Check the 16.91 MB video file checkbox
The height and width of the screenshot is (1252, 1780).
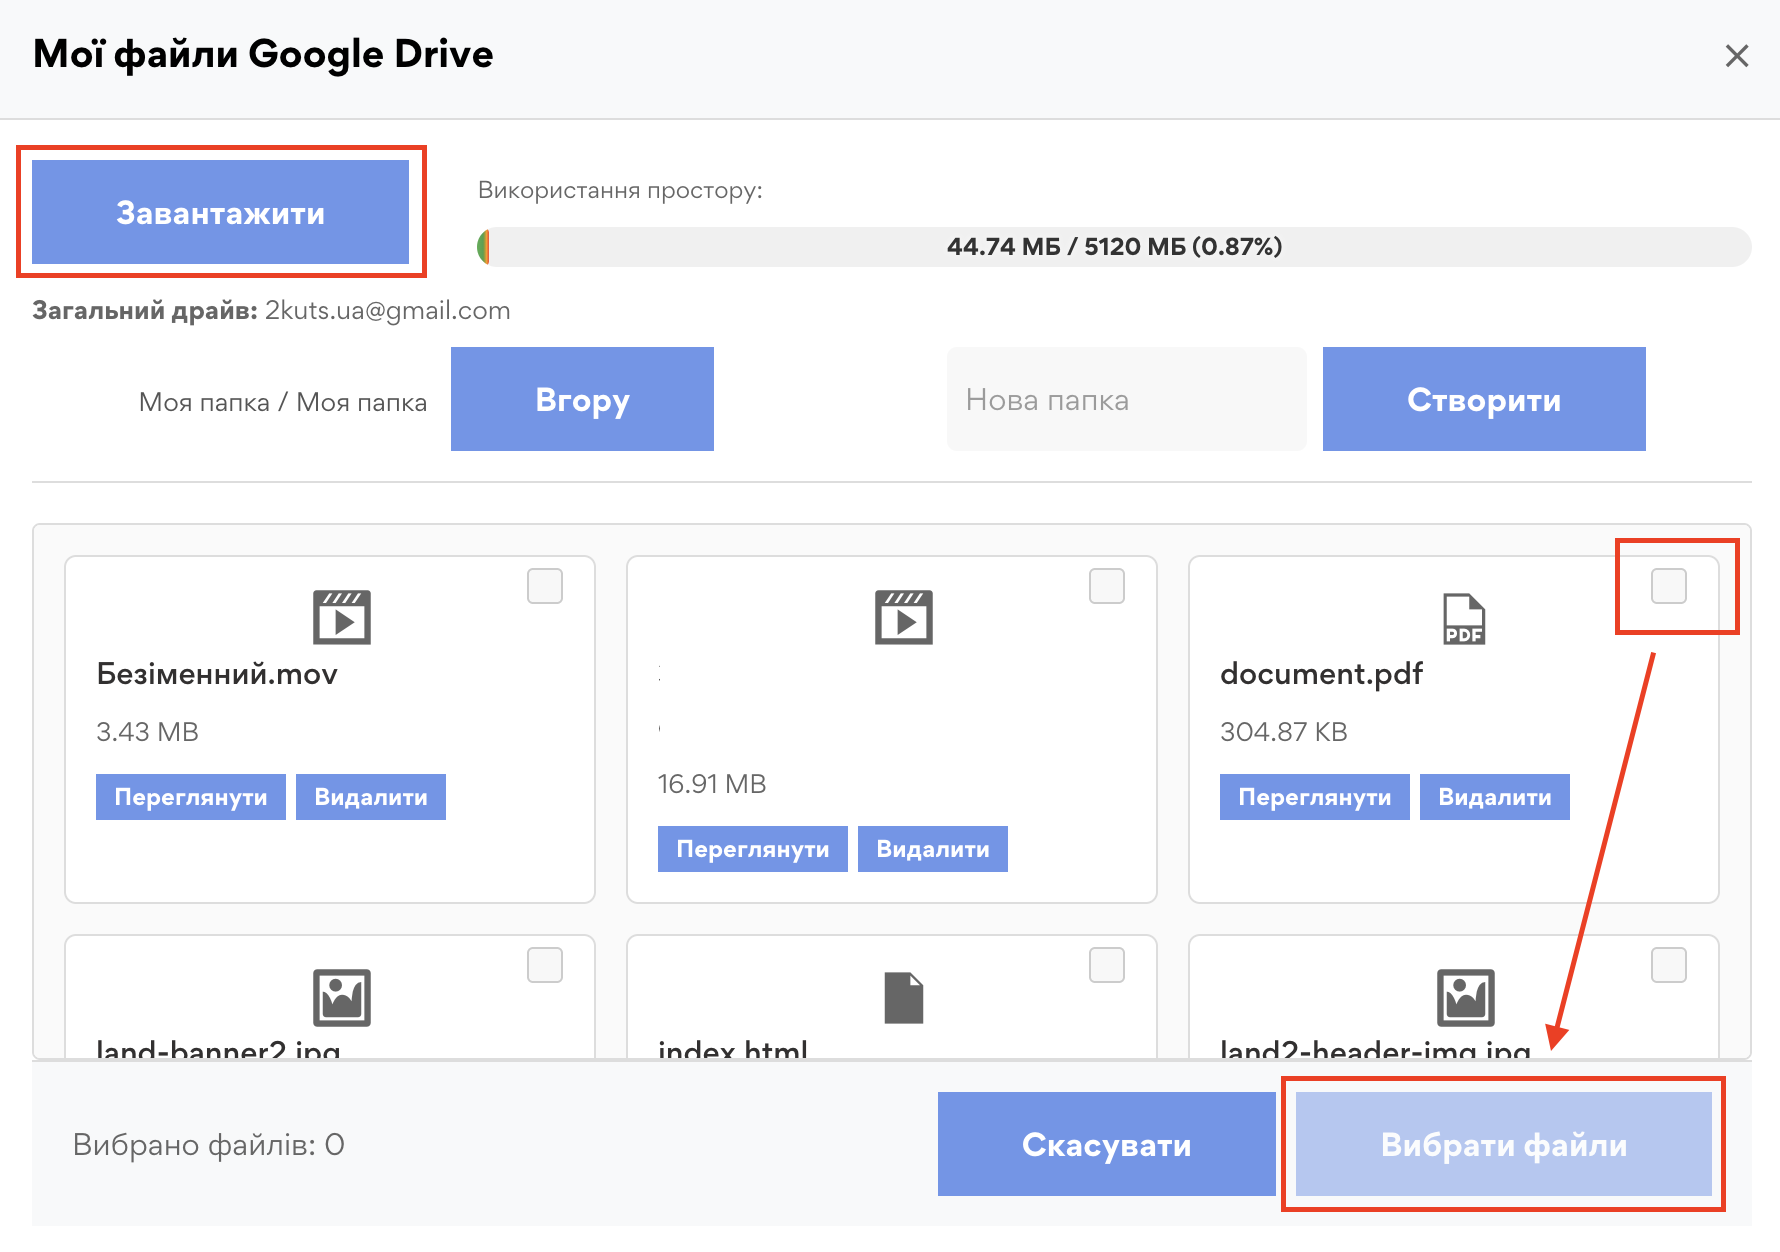point(1106,586)
